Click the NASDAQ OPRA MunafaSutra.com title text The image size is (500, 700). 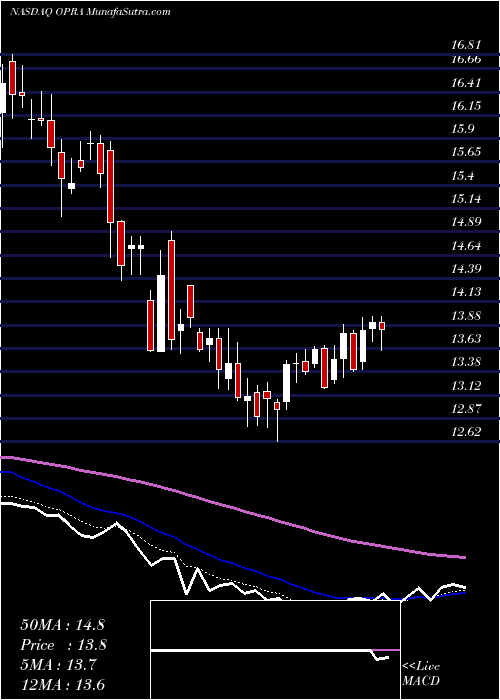90,12
